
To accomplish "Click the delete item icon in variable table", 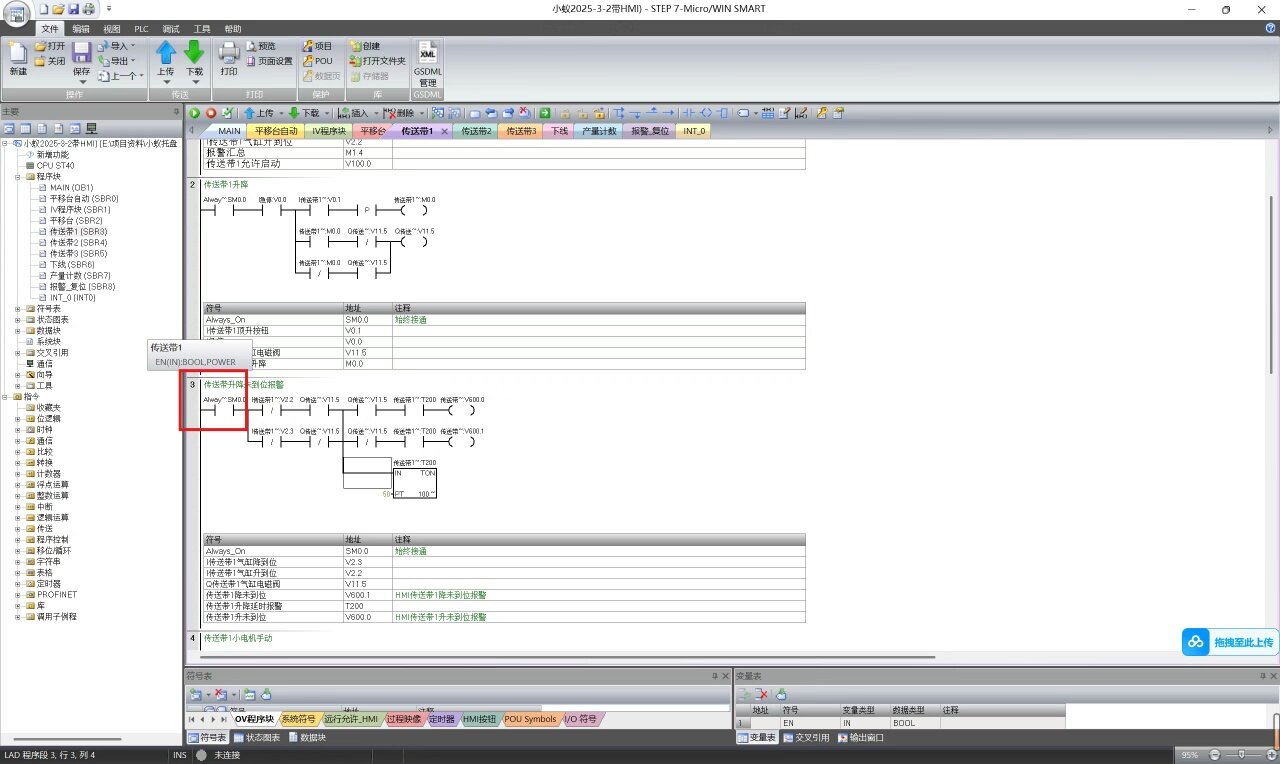I will pos(761,694).
